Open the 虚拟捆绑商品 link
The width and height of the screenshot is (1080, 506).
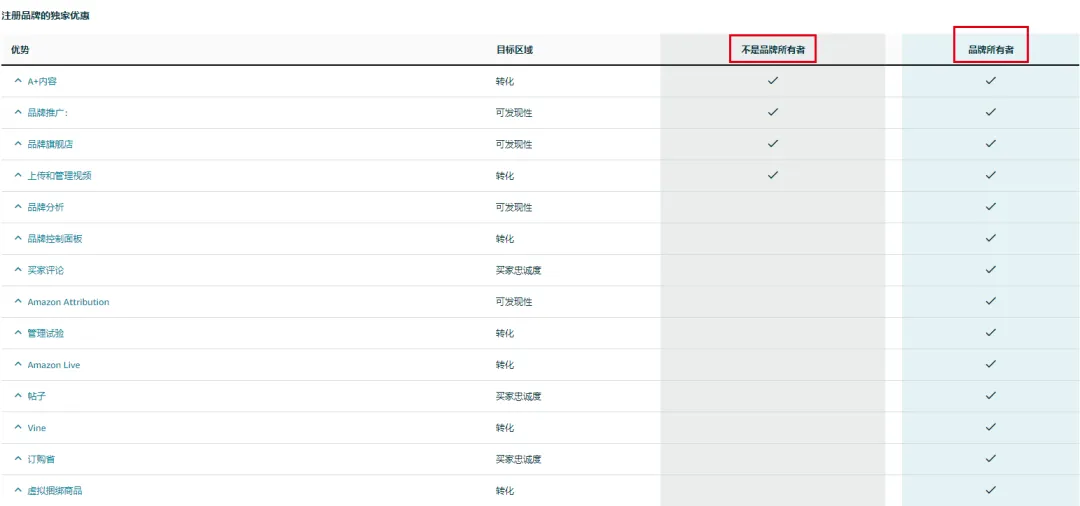click(x=55, y=491)
